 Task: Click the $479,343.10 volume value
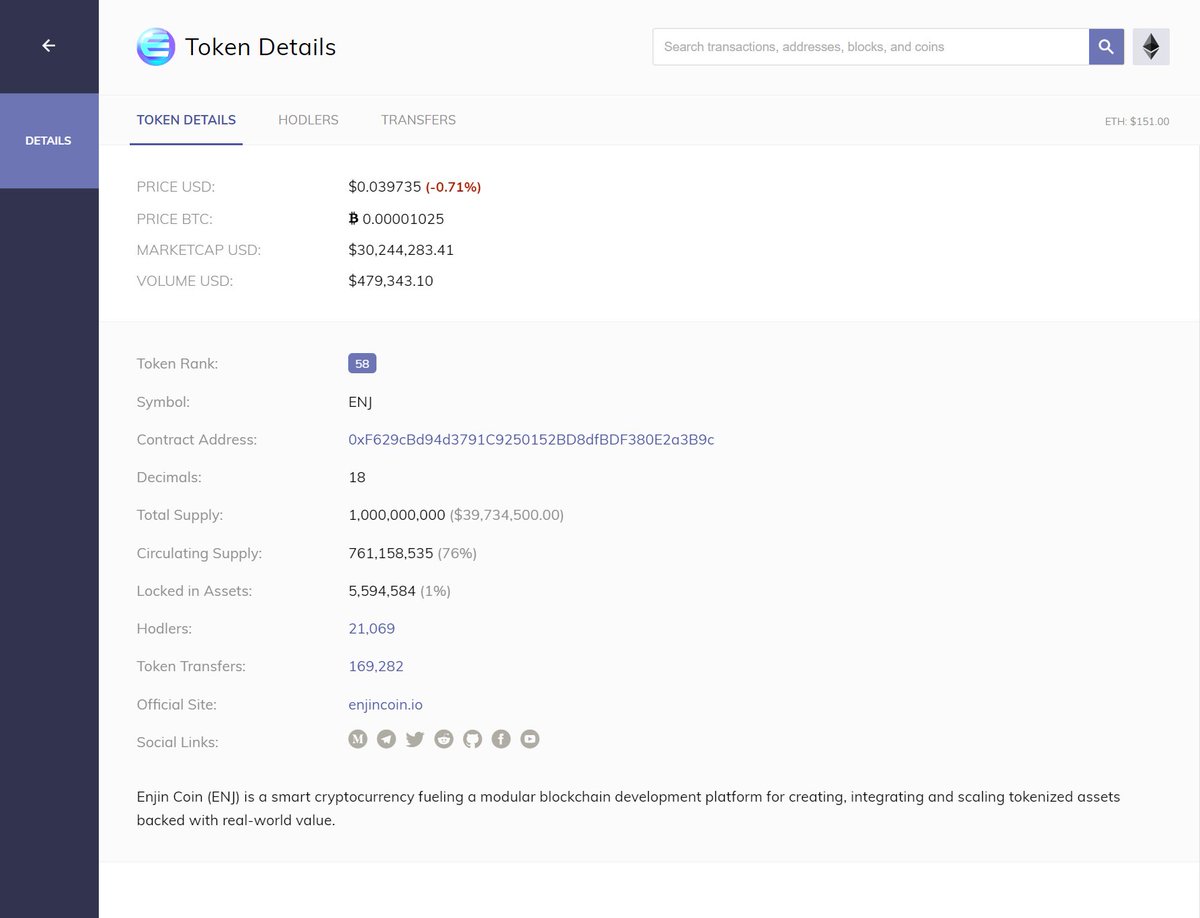click(x=391, y=281)
